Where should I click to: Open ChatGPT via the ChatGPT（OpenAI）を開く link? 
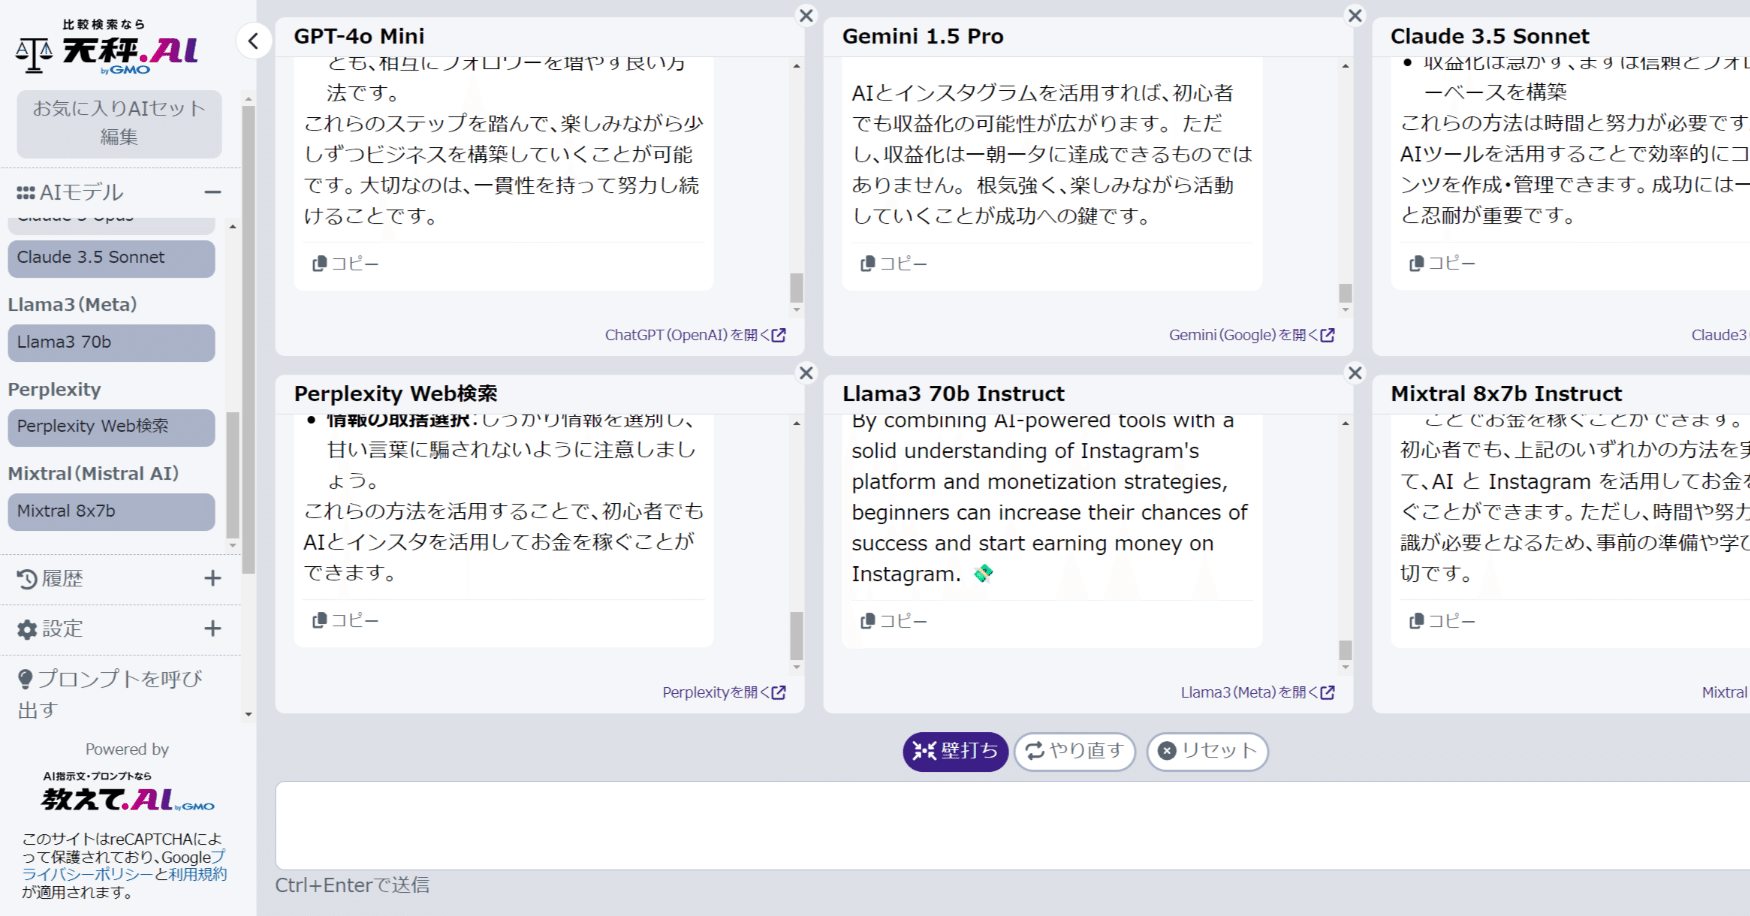(696, 335)
